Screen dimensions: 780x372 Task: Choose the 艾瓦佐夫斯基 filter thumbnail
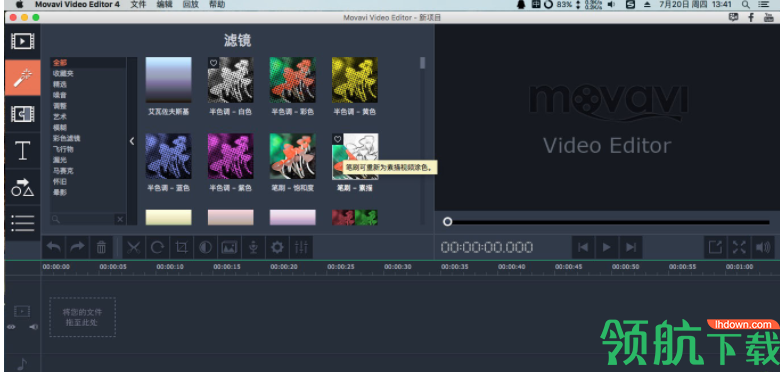(x=169, y=80)
